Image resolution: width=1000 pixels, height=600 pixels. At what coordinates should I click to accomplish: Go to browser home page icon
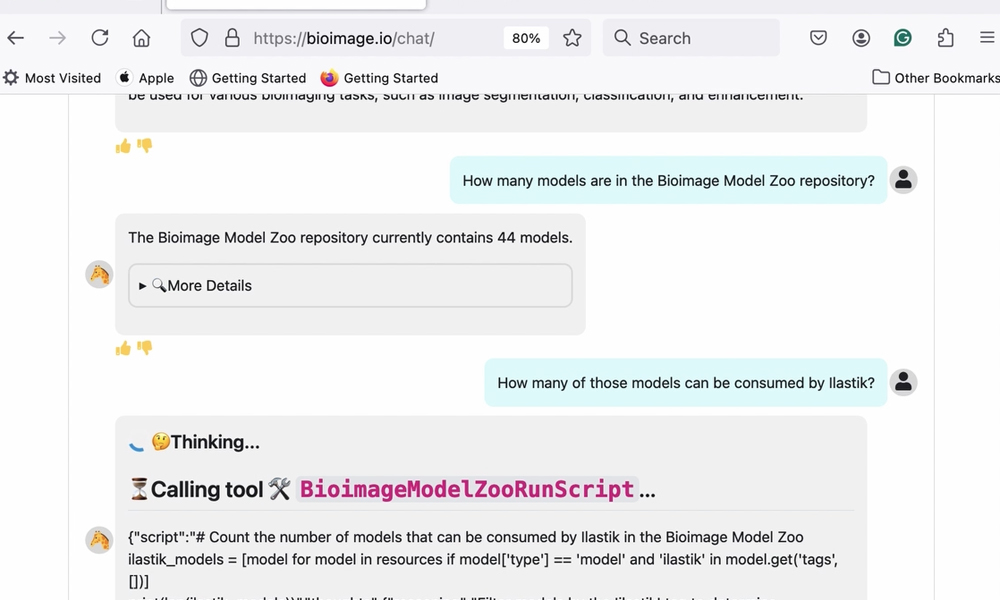[x=141, y=38]
